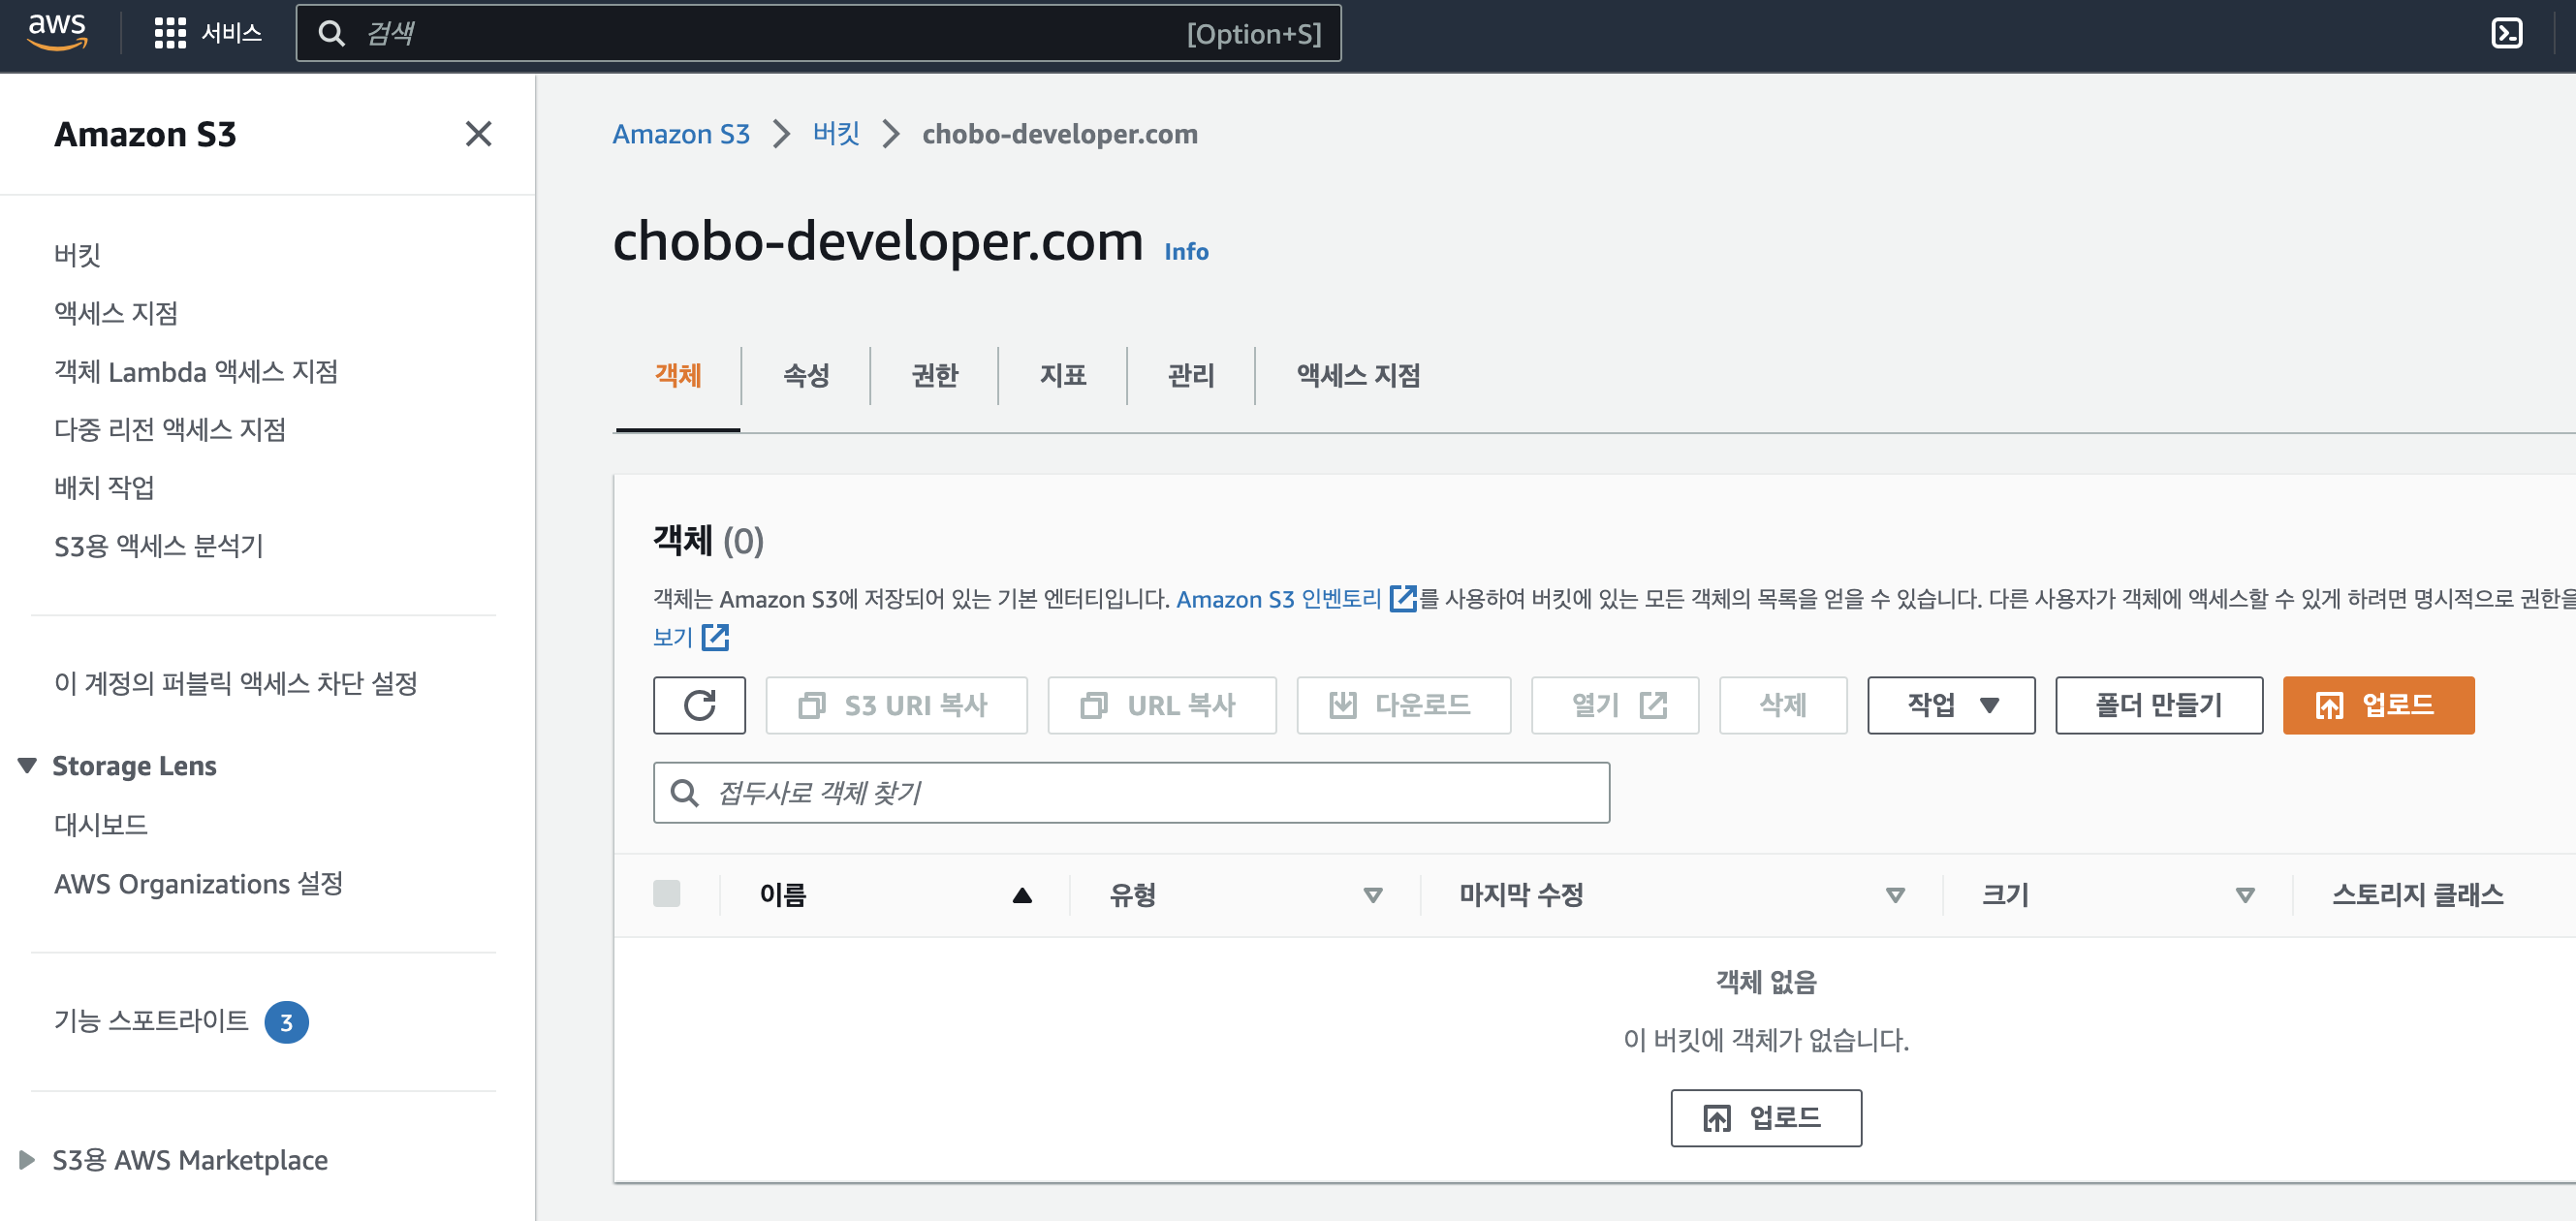Open the Amazon S3 inventory external link icon
The image size is (2576, 1221).
click(1403, 598)
